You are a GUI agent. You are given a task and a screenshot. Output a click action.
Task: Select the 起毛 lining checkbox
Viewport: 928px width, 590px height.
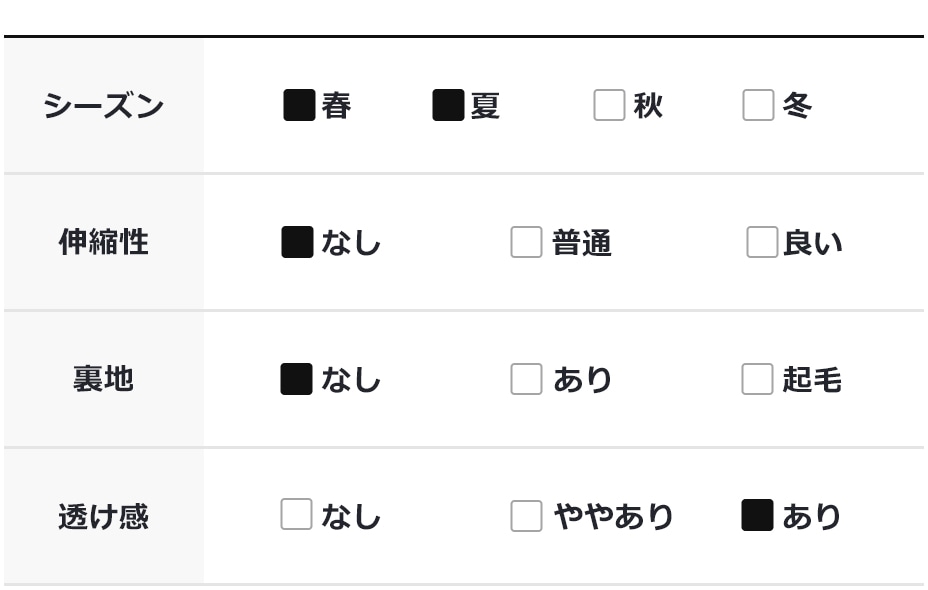(757, 379)
